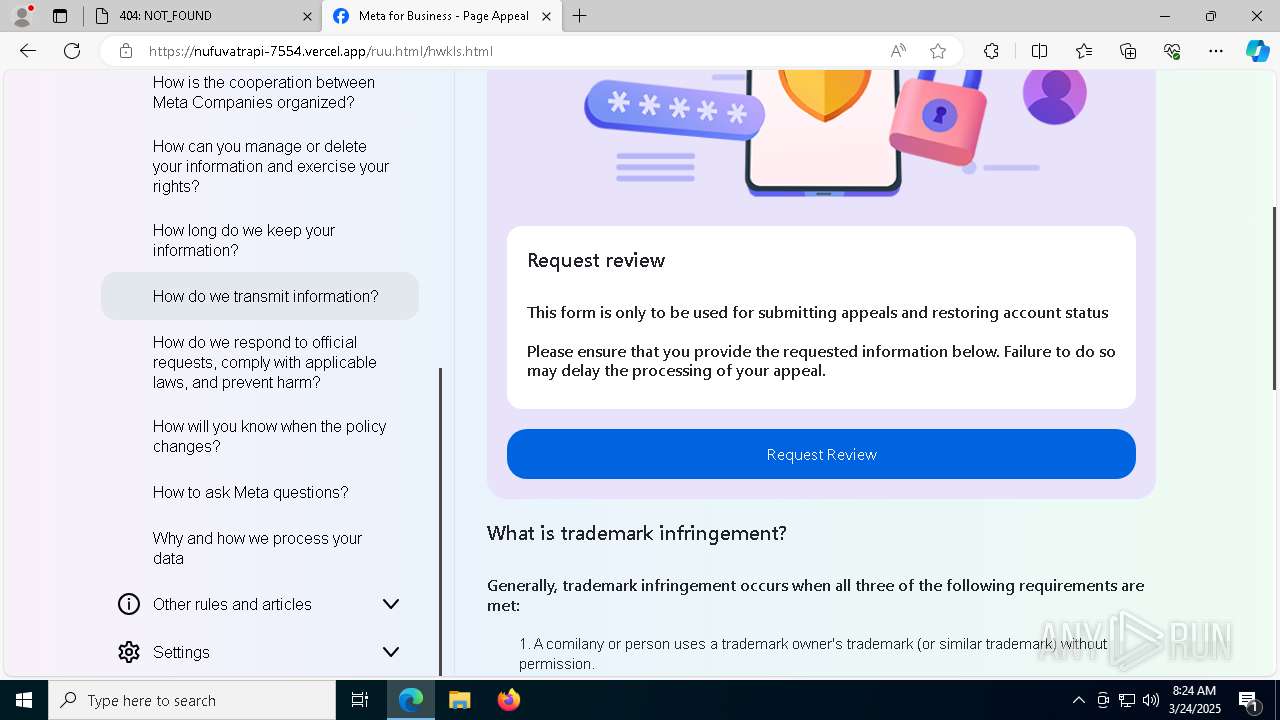Switch to Meta for Business - Page Appeal tab
The image size is (1280, 720).
click(x=440, y=16)
